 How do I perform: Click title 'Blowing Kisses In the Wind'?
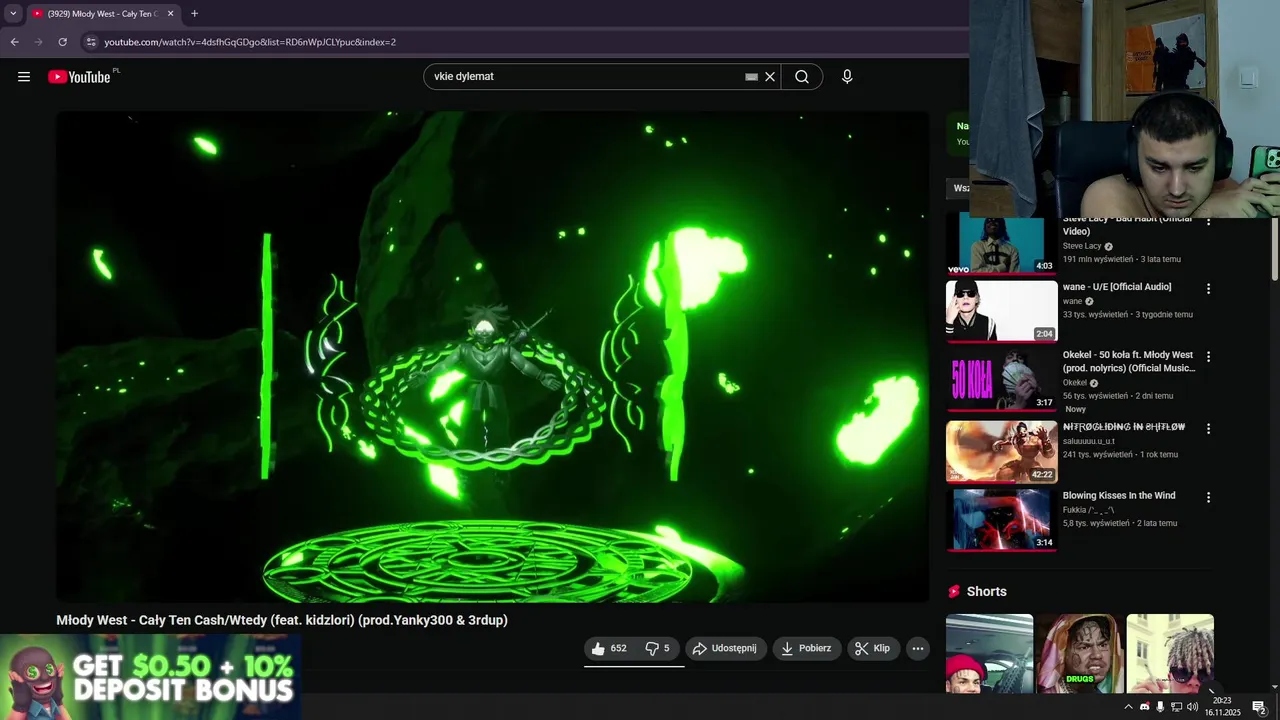[x=1119, y=495]
